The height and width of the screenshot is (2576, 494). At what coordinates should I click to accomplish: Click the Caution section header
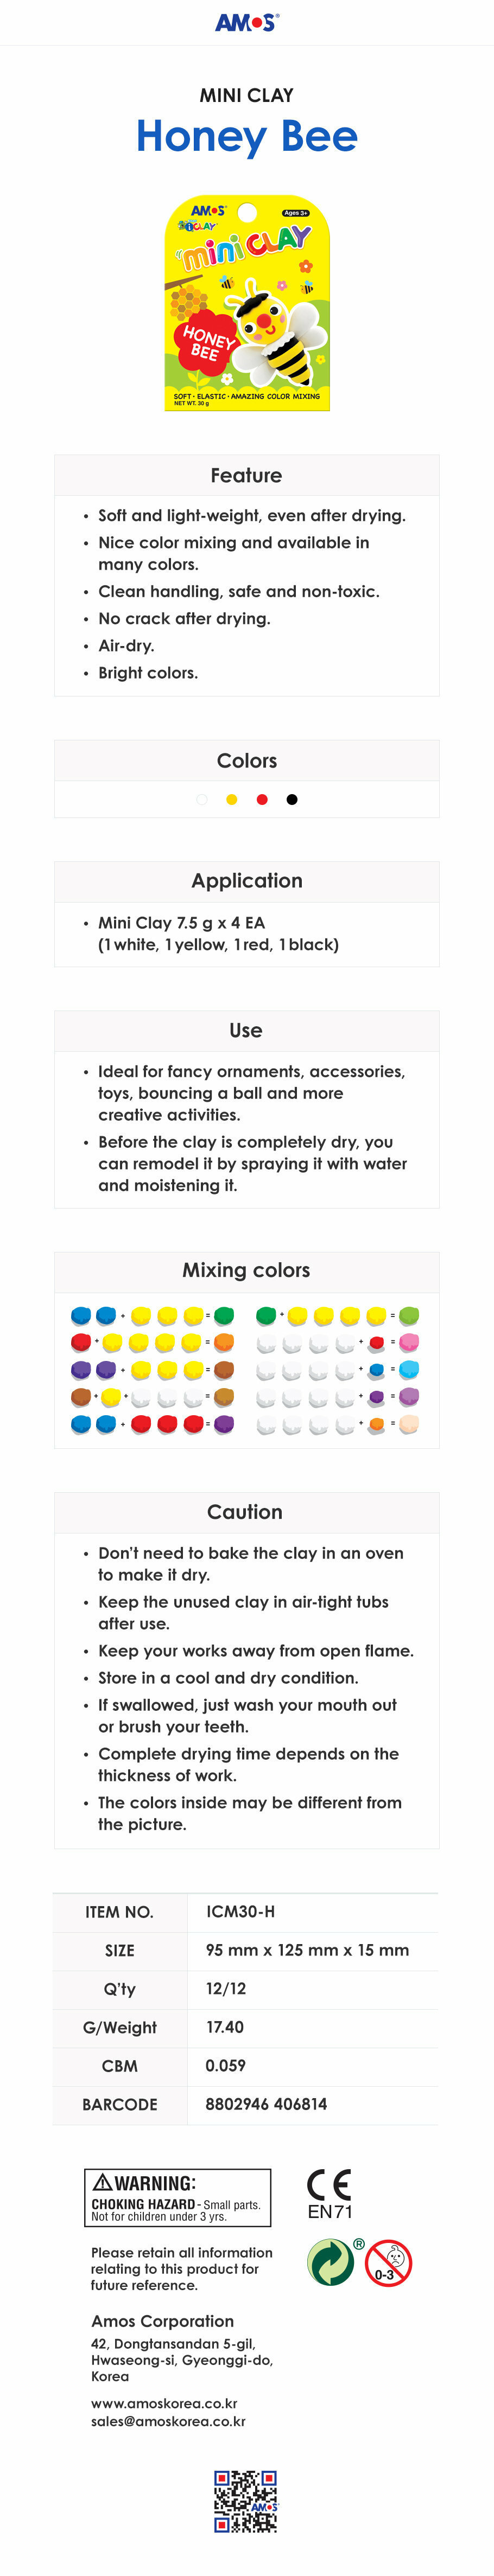[x=245, y=1512]
